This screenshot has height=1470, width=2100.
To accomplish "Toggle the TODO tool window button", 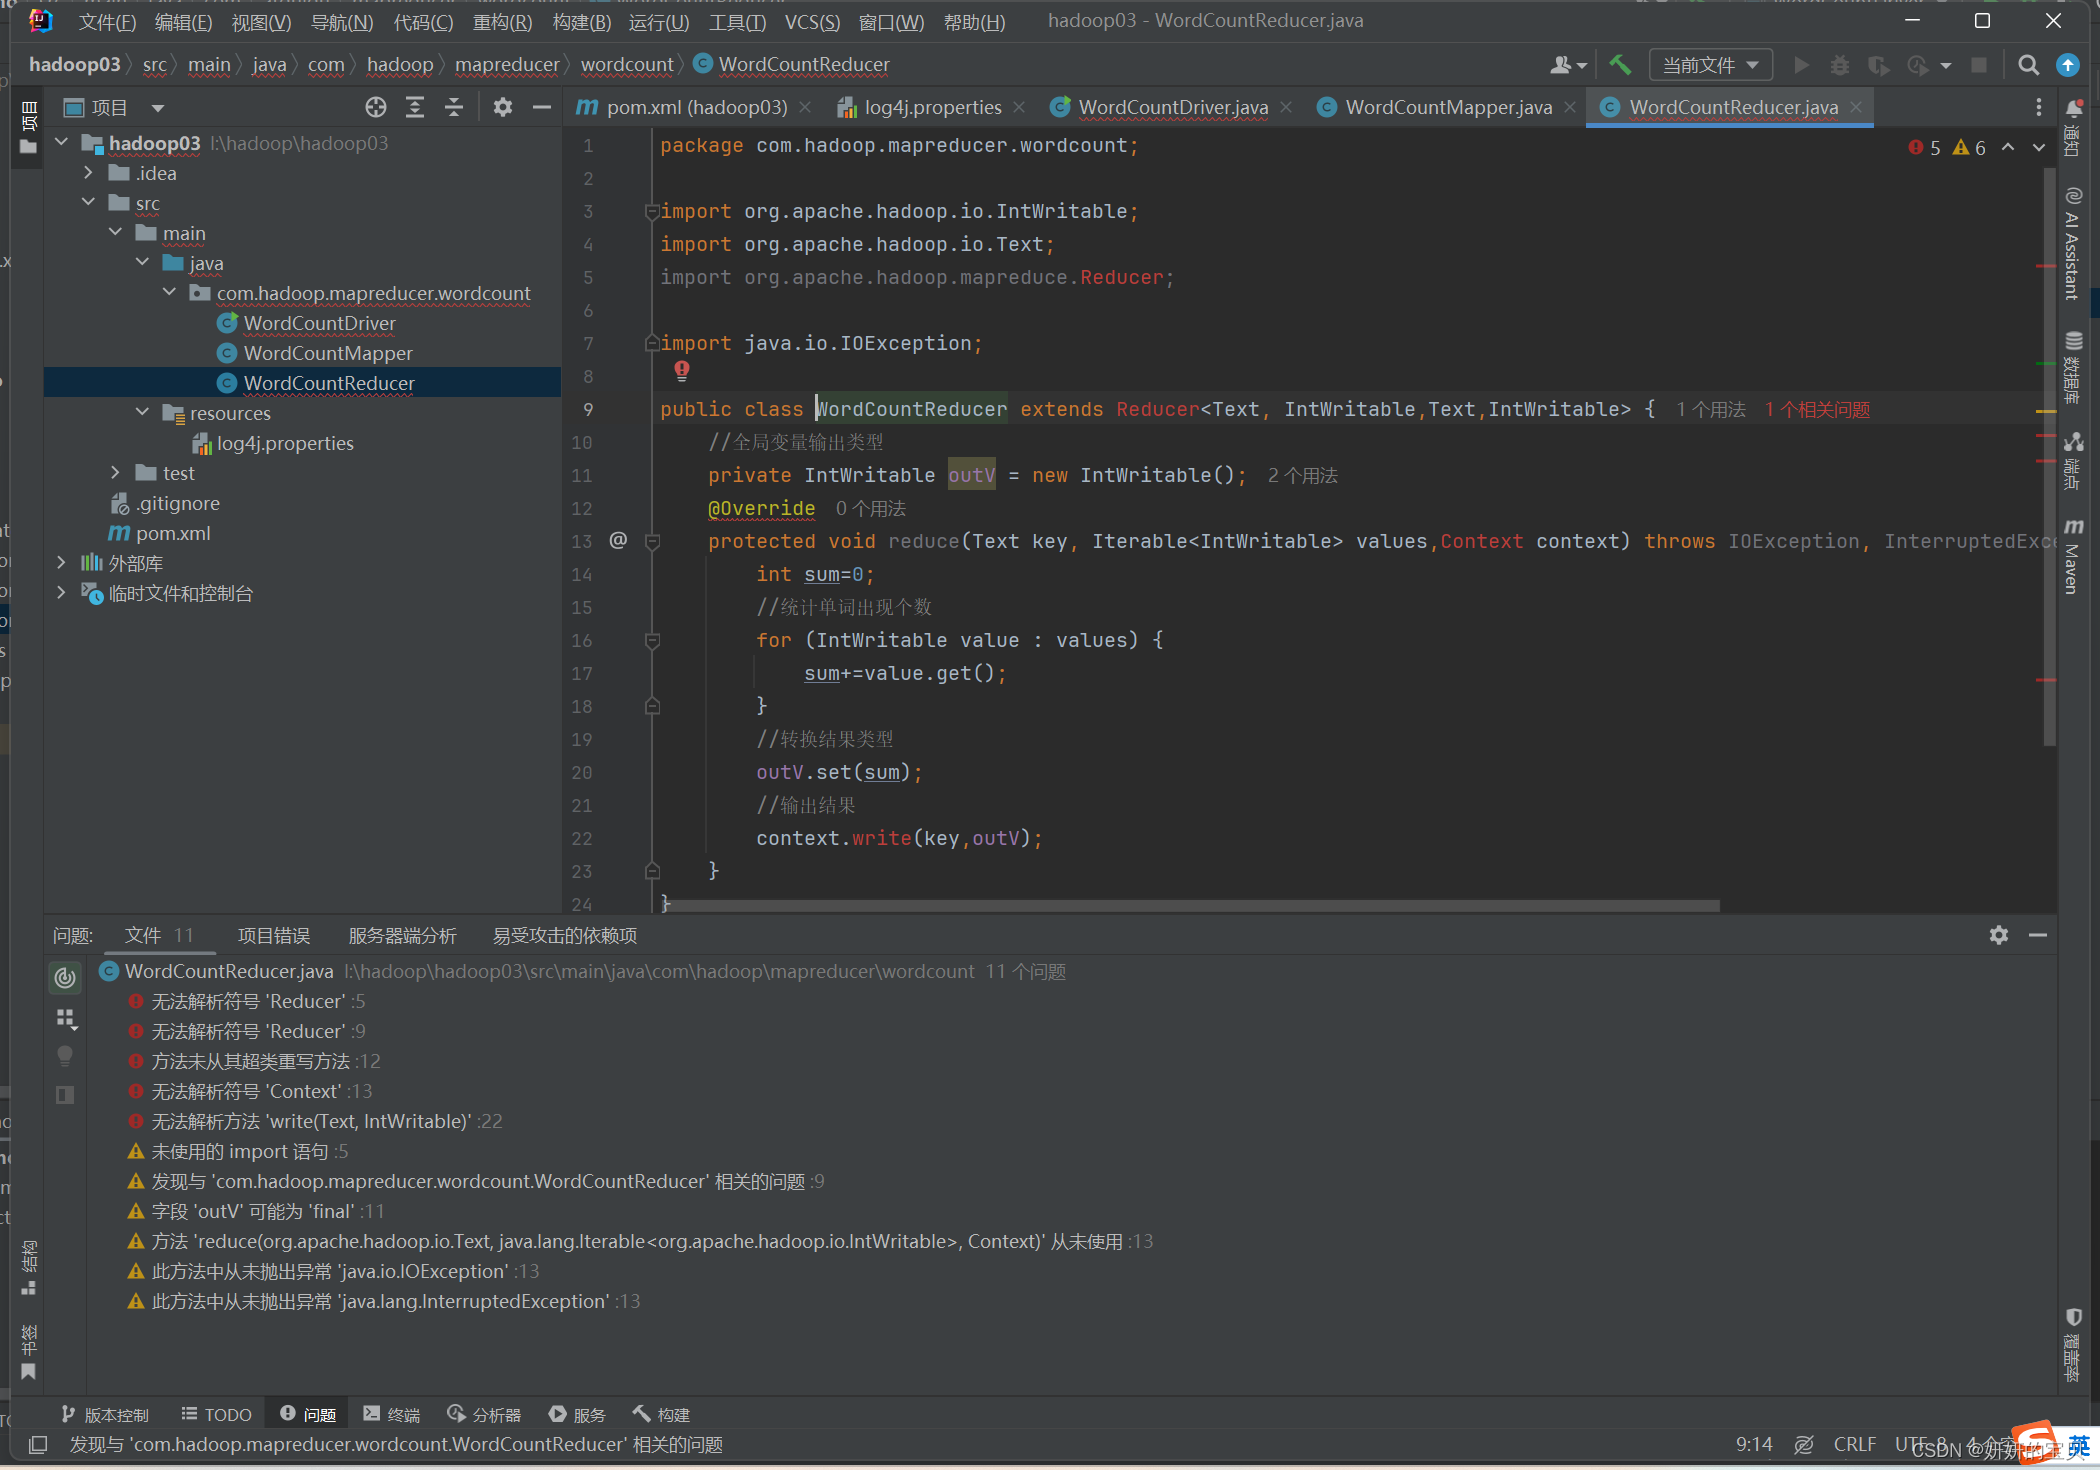I will tap(216, 1414).
